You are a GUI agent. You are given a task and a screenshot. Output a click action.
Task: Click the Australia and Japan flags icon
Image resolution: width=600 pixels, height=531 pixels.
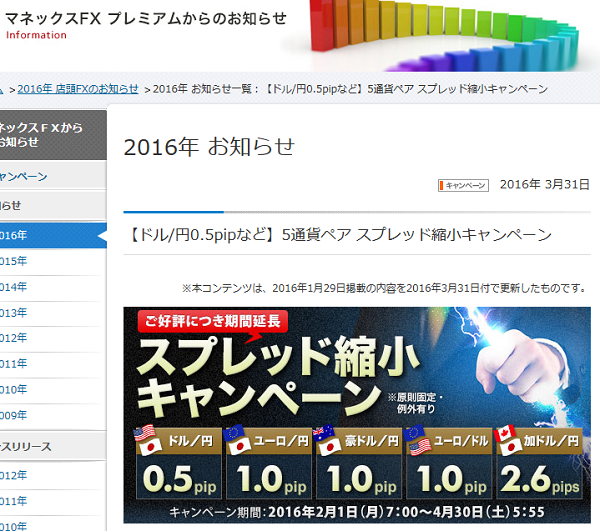click(327, 440)
